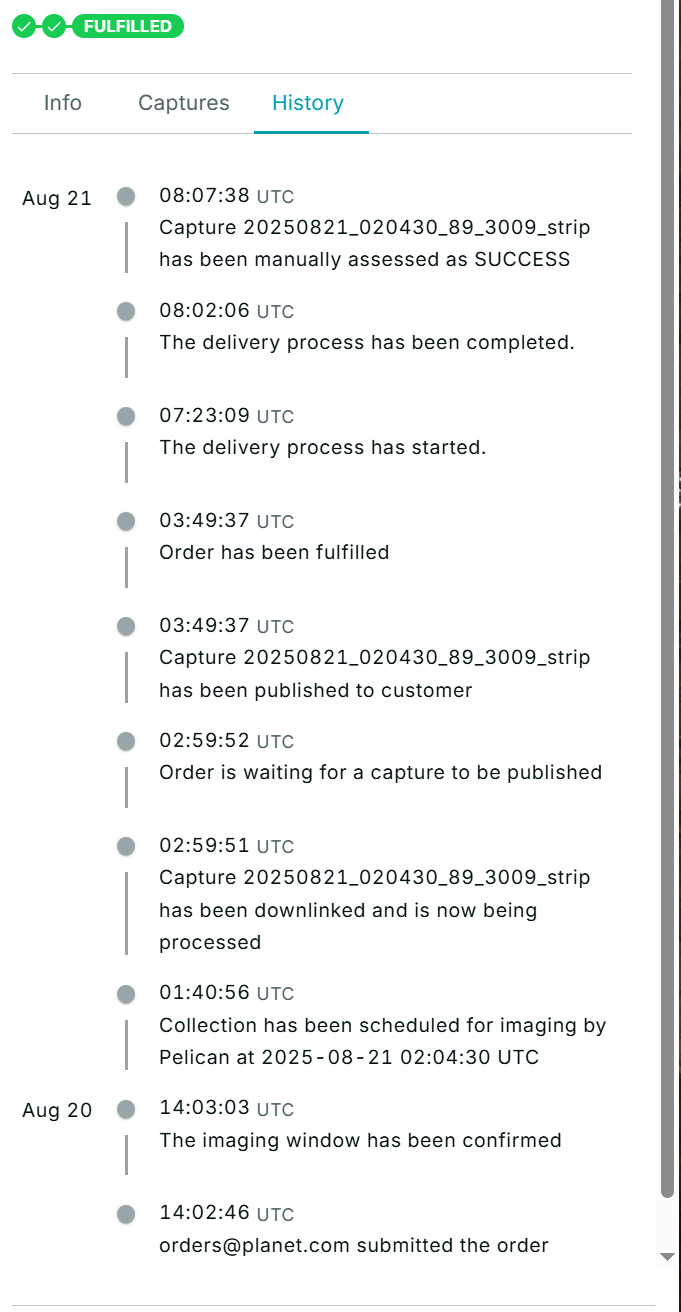
Task: Switch to the Info tab
Action: pyautogui.click(x=63, y=103)
